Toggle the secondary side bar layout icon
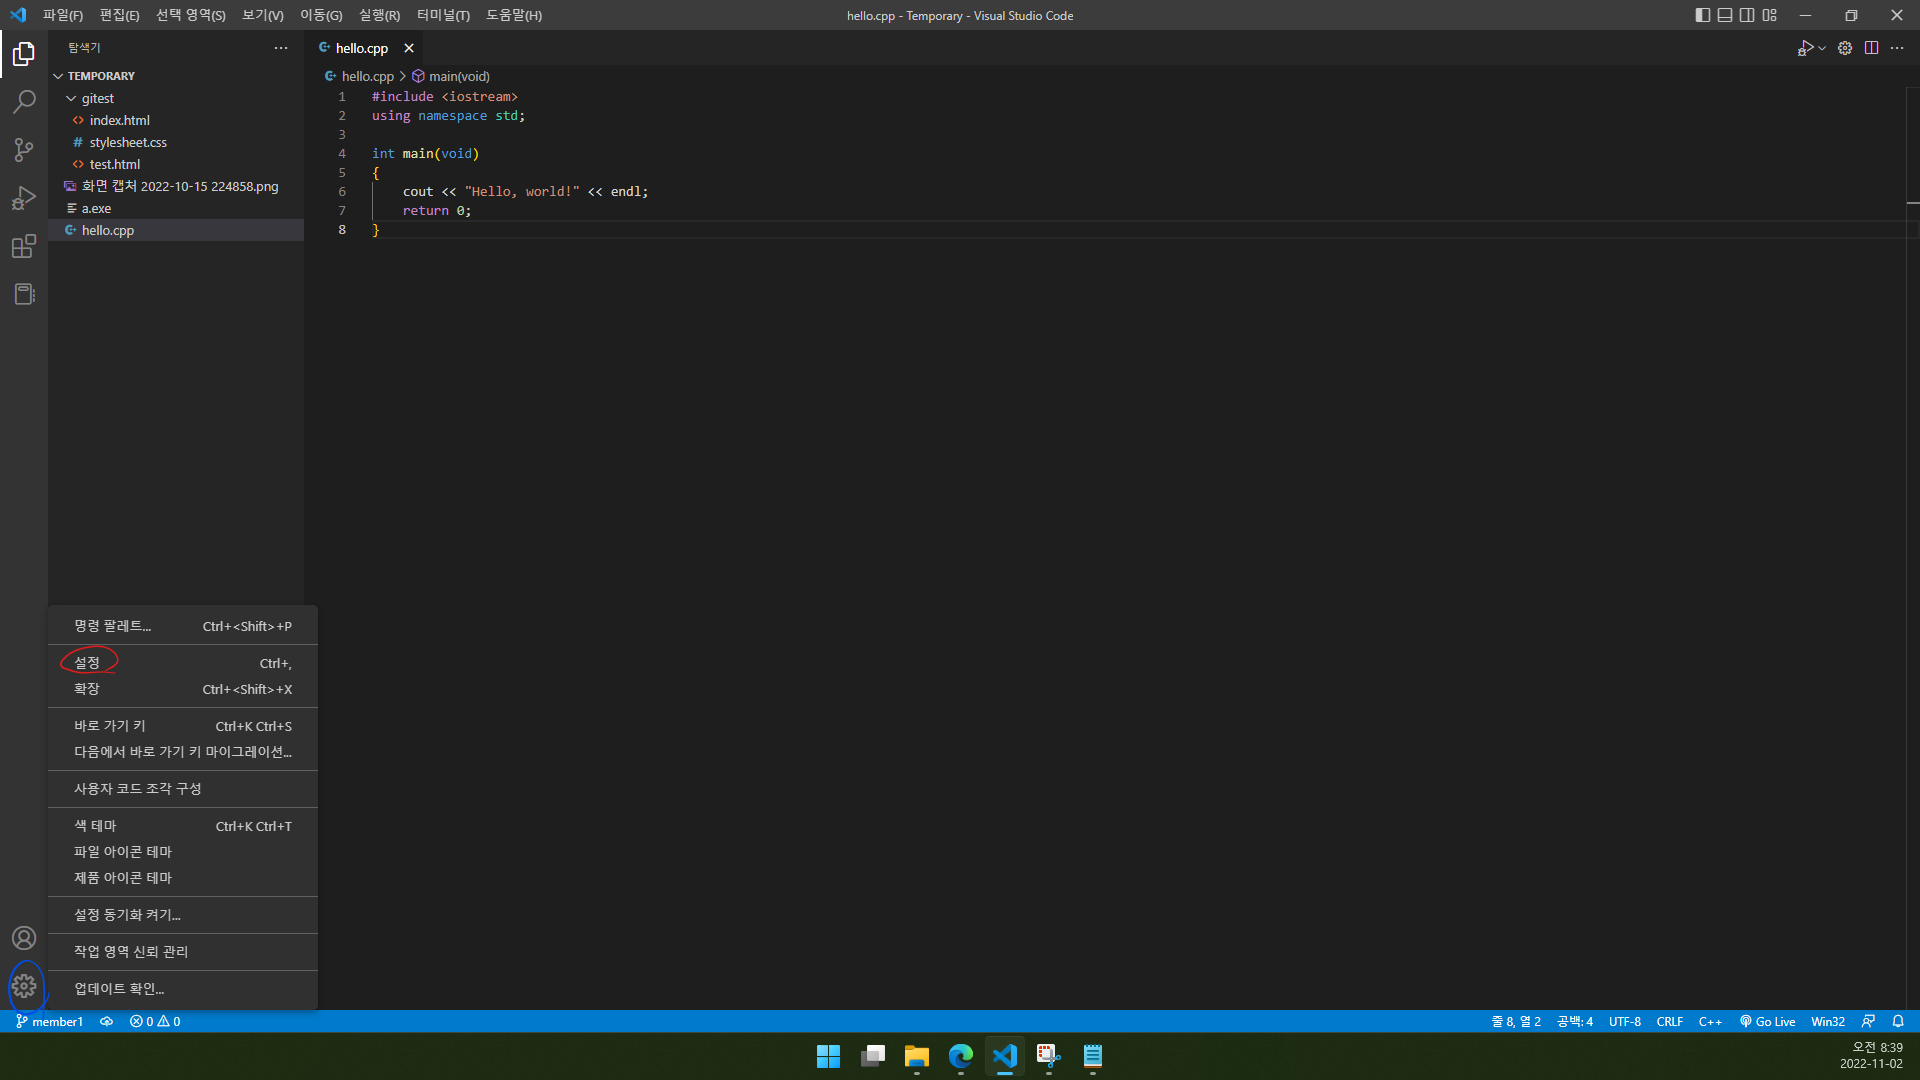Viewport: 1920px width, 1080px height. (x=1747, y=15)
